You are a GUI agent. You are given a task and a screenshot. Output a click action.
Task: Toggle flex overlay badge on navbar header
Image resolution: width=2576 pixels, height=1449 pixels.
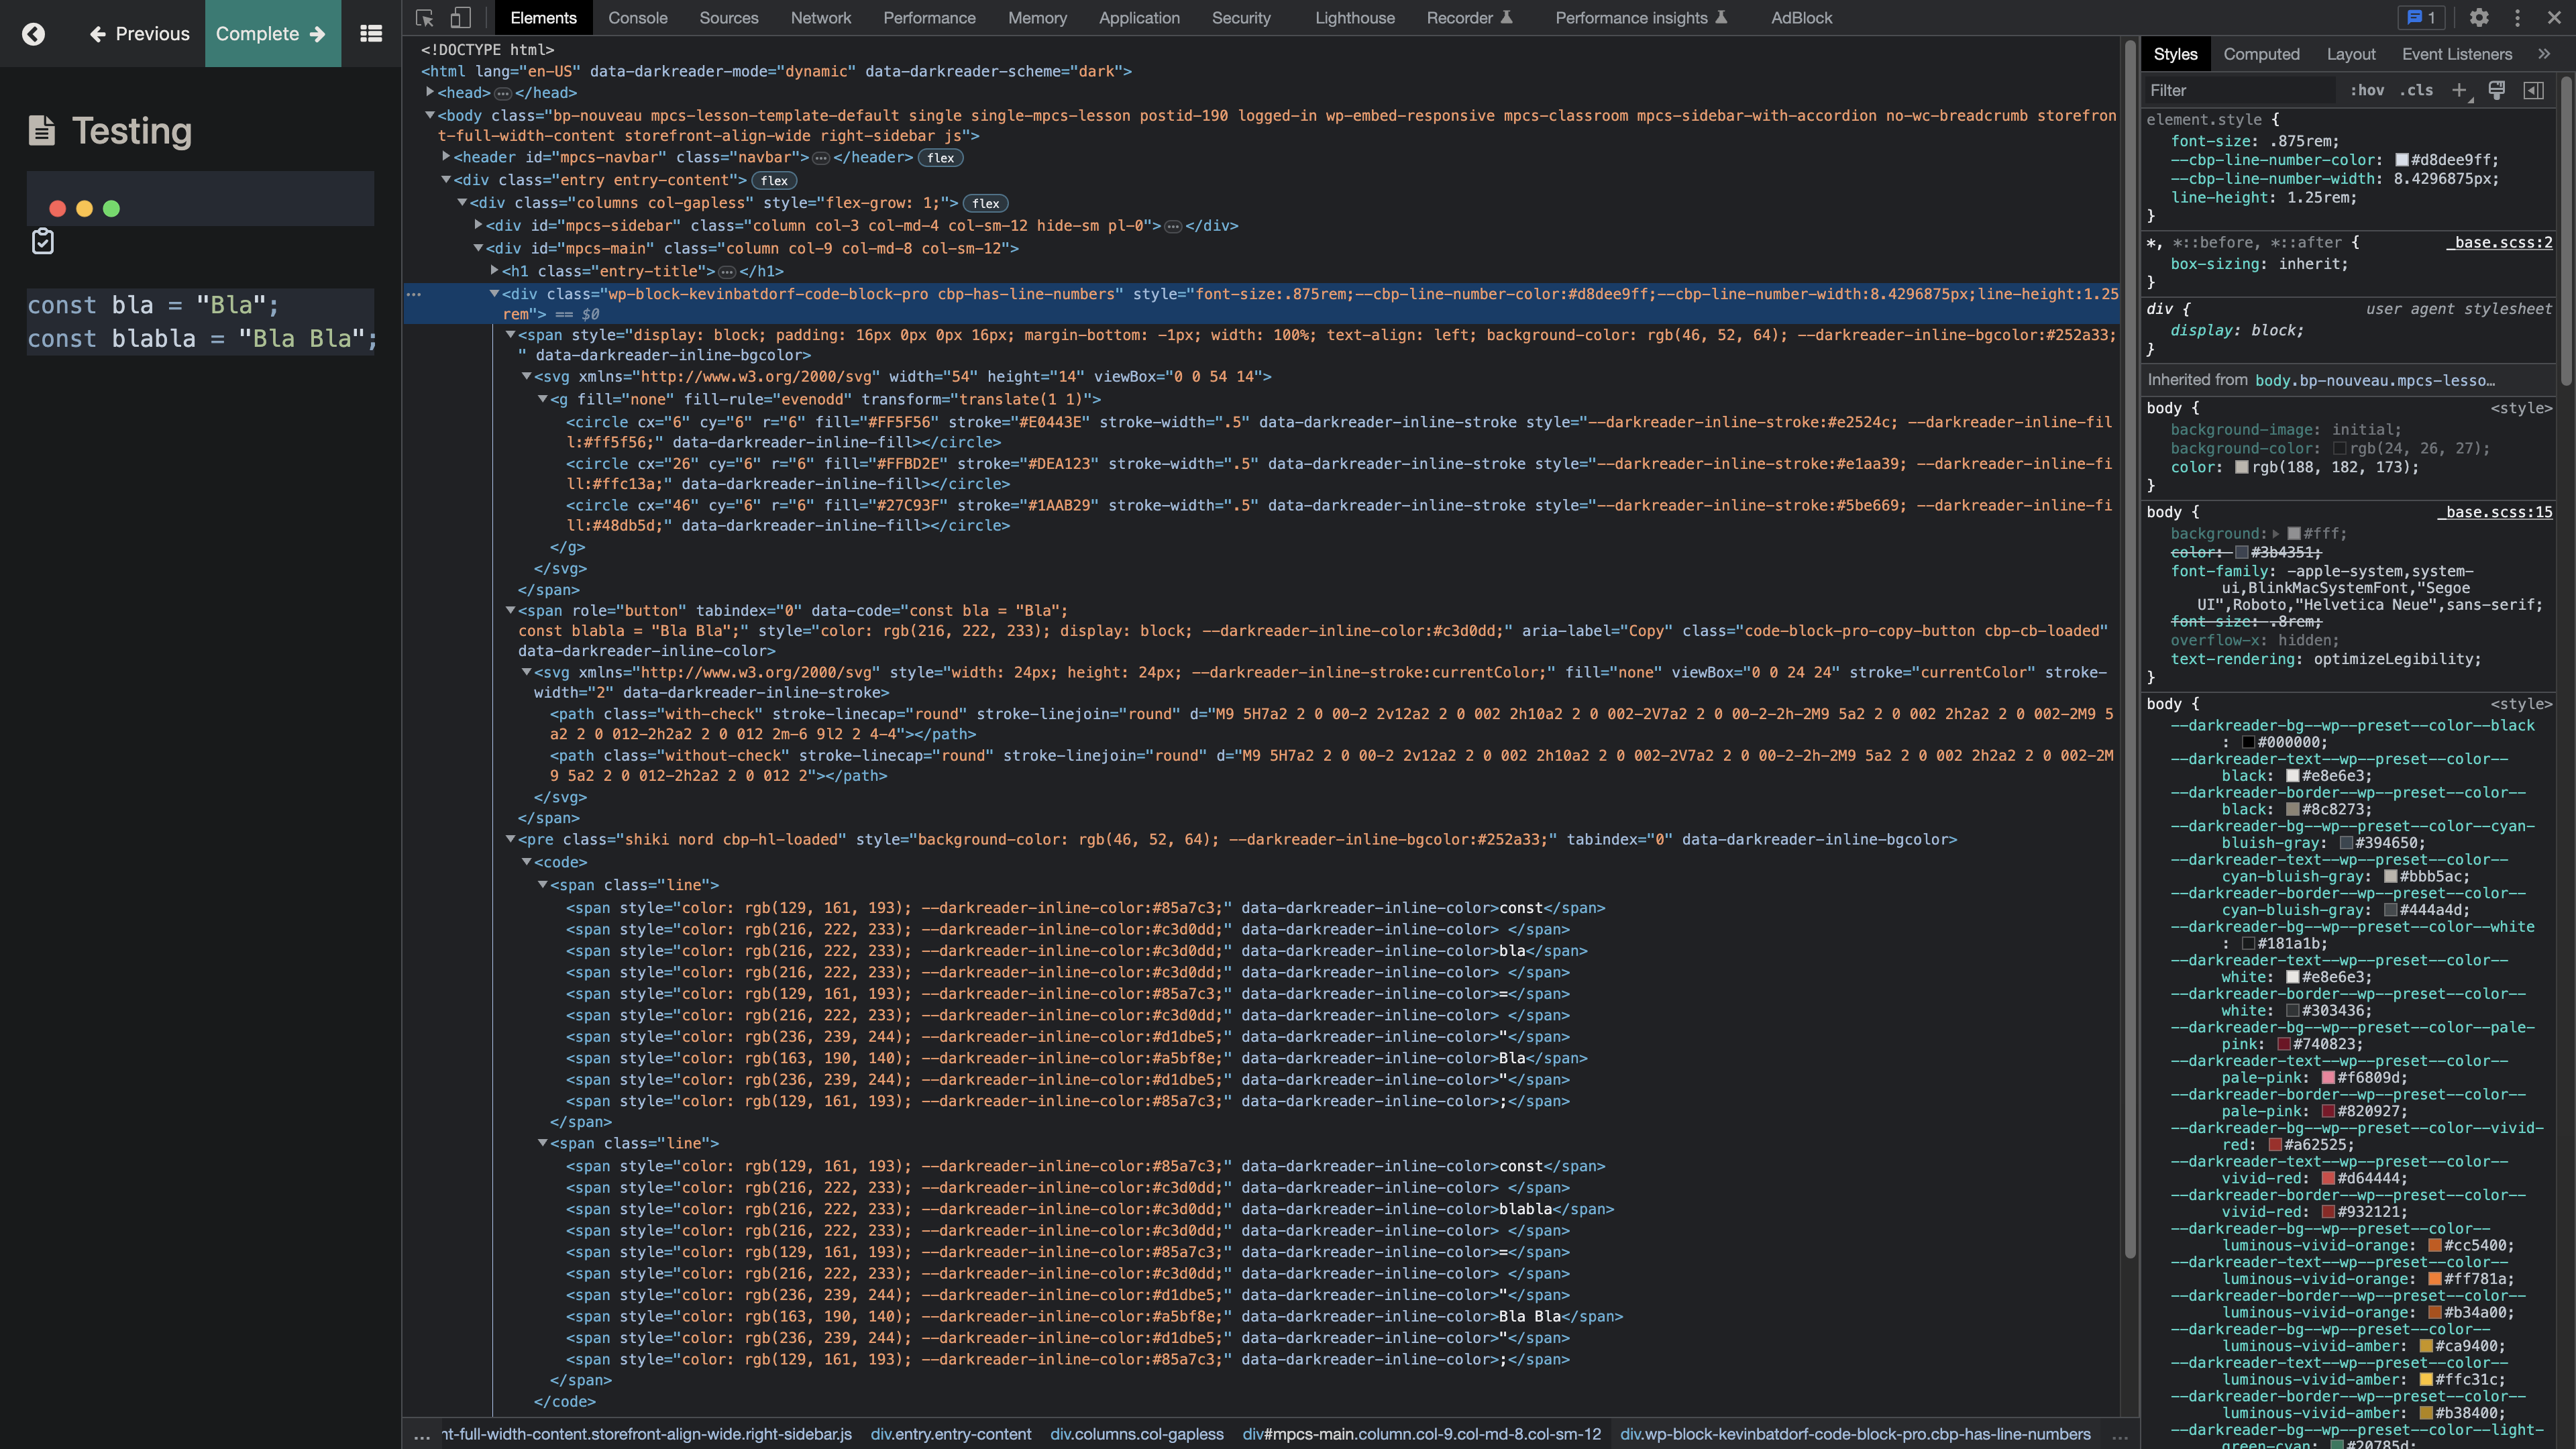click(940, 158)
